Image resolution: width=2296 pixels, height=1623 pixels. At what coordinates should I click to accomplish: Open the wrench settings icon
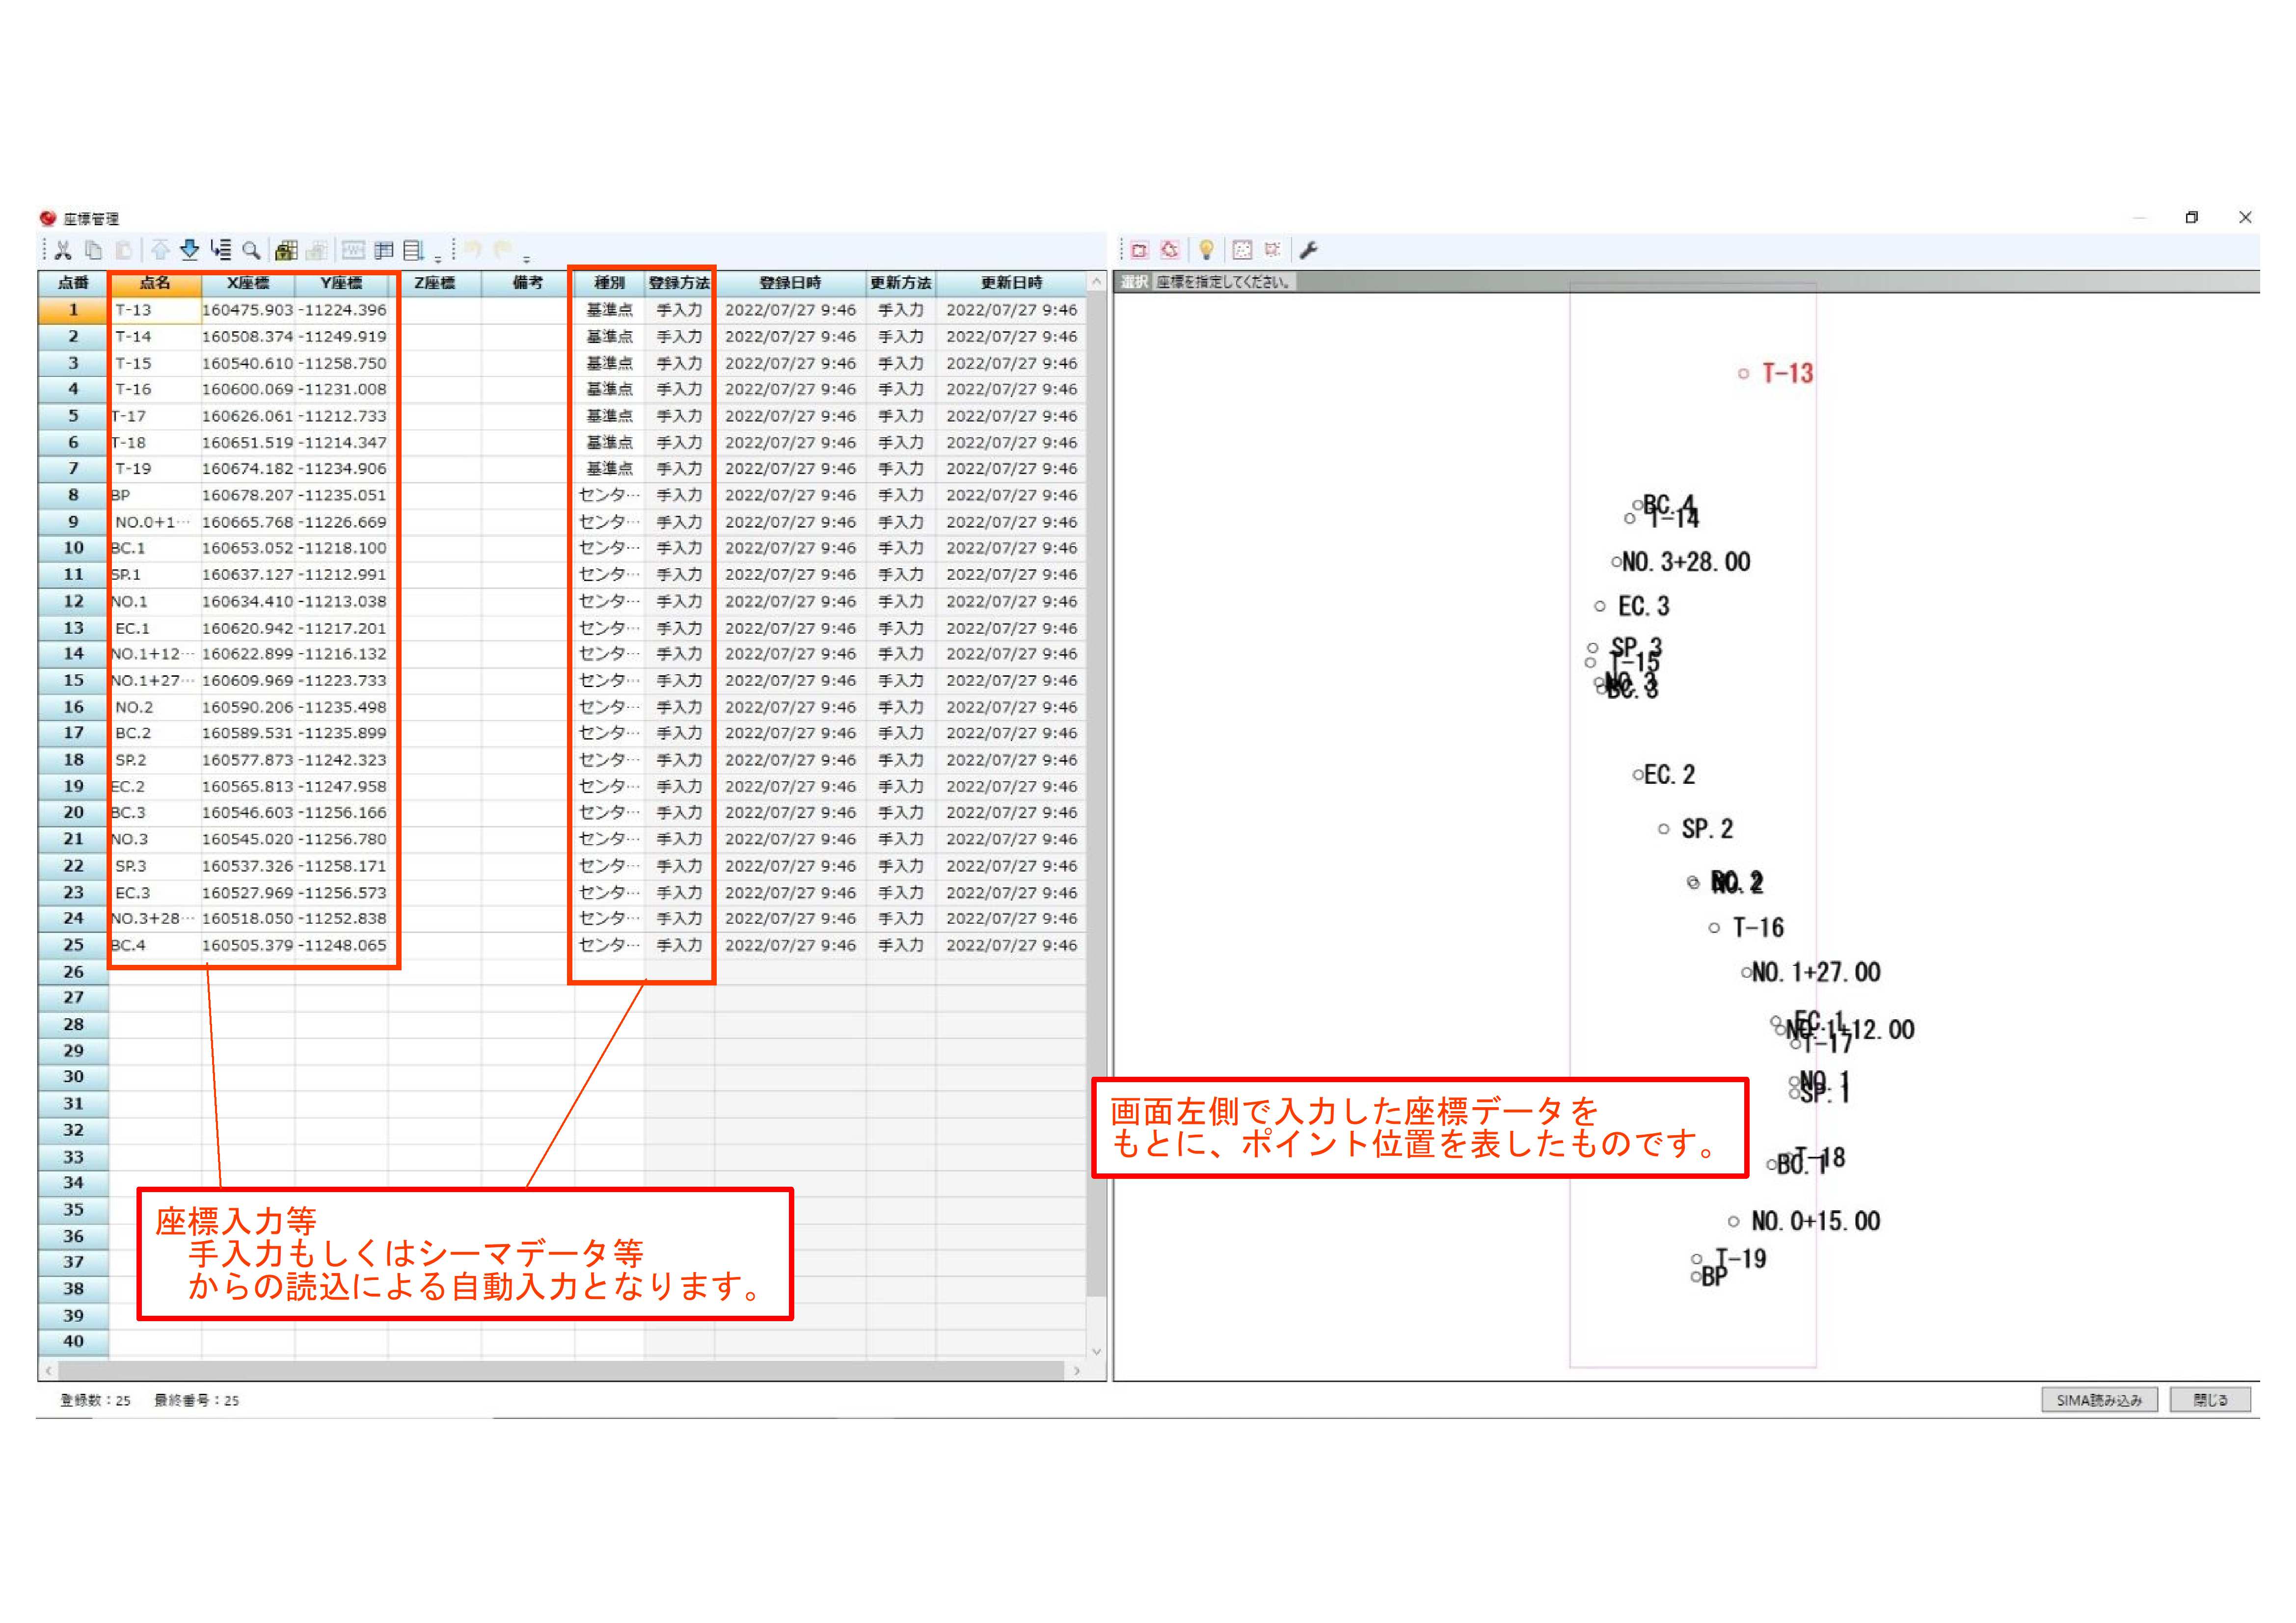[1308, 250]
